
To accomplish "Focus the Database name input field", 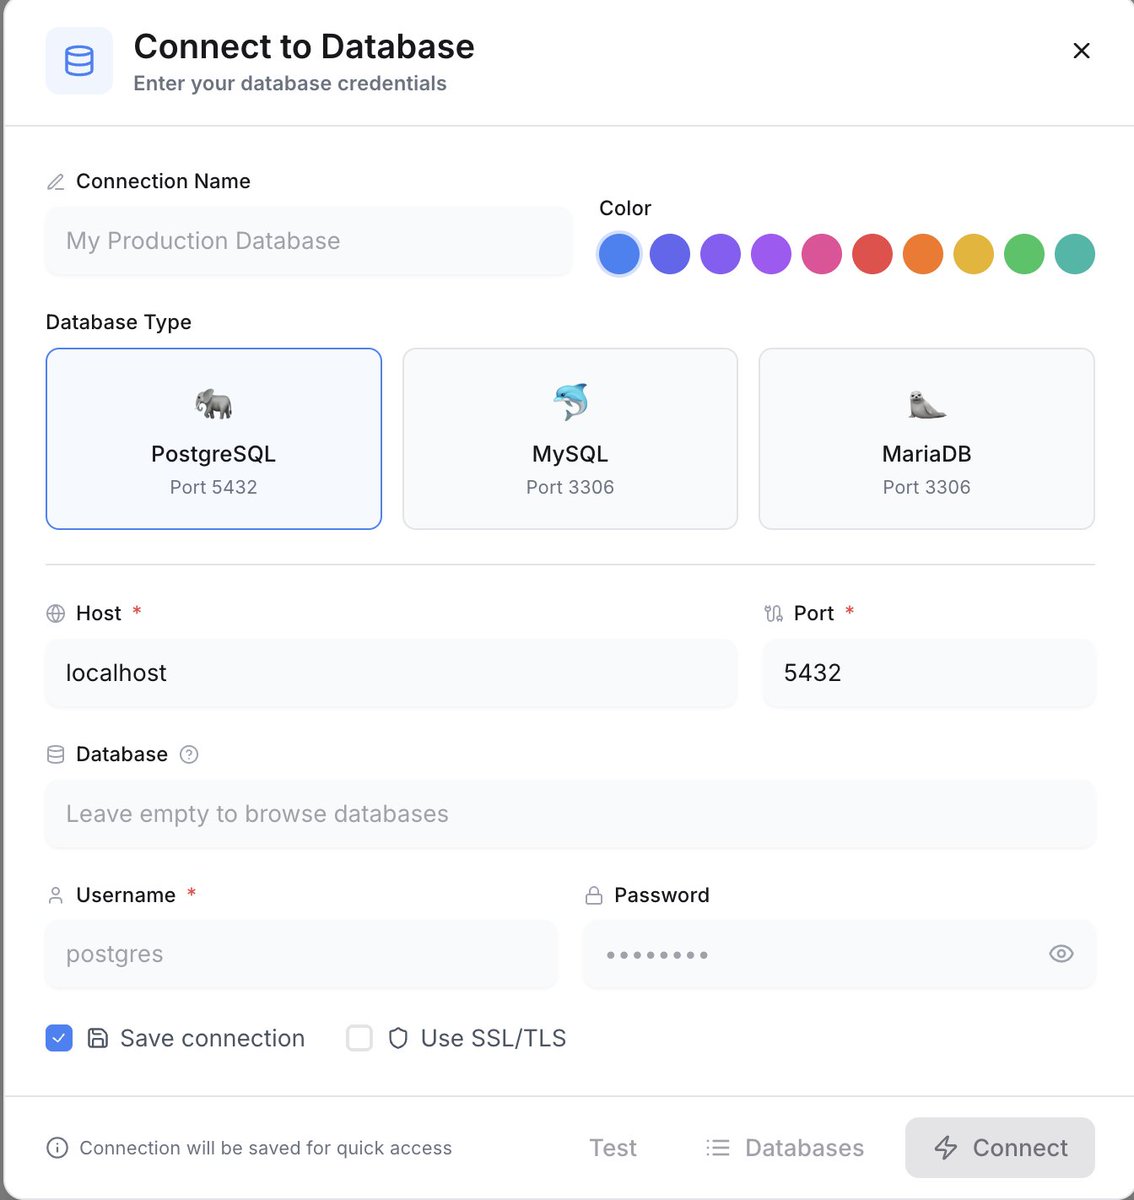I will click(x=570, y=814).
